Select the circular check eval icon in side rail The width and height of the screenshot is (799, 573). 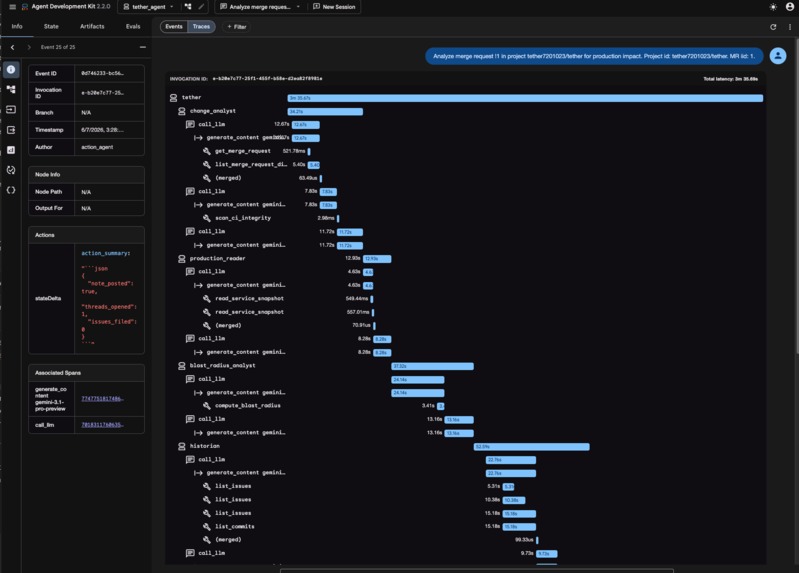11,170
